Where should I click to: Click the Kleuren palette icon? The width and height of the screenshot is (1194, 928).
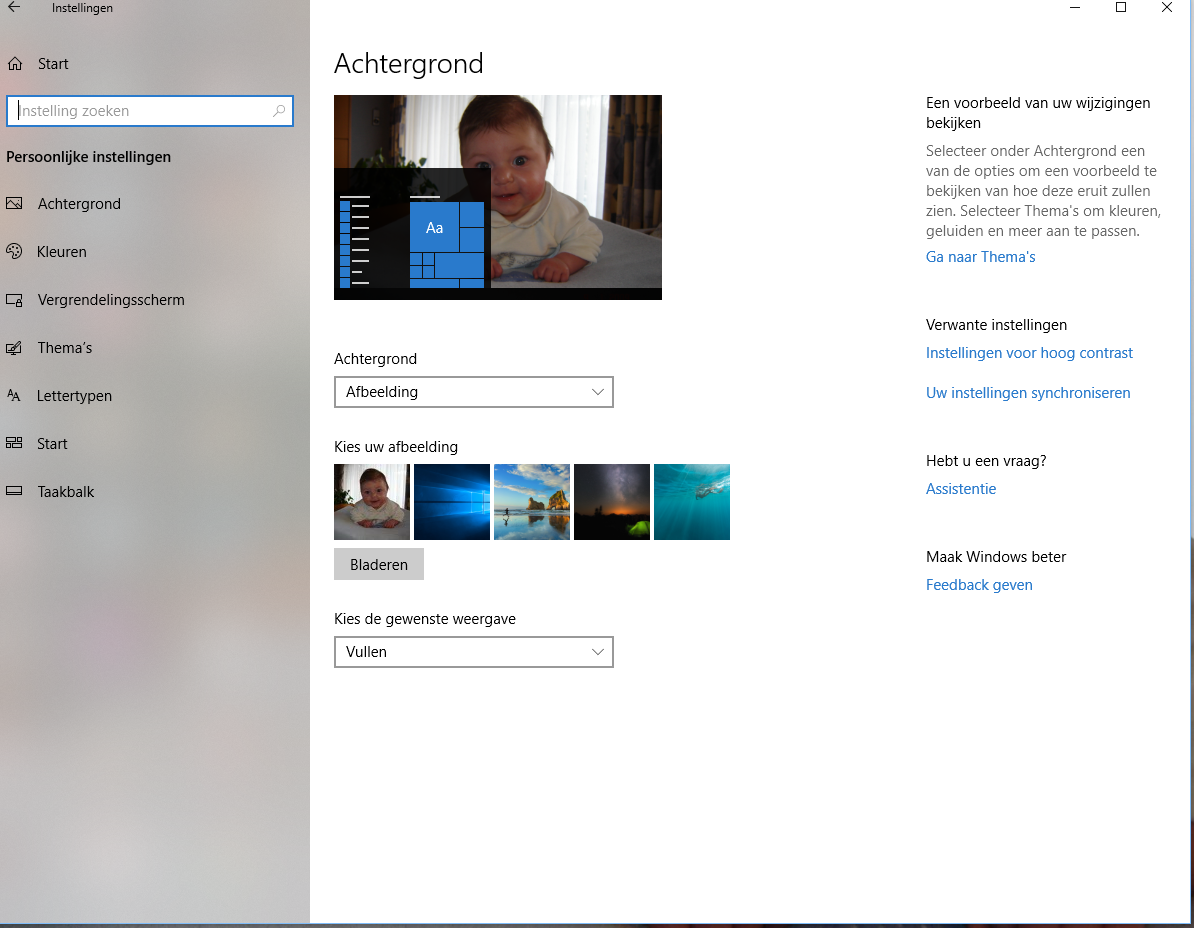click(x=14, y=251)
